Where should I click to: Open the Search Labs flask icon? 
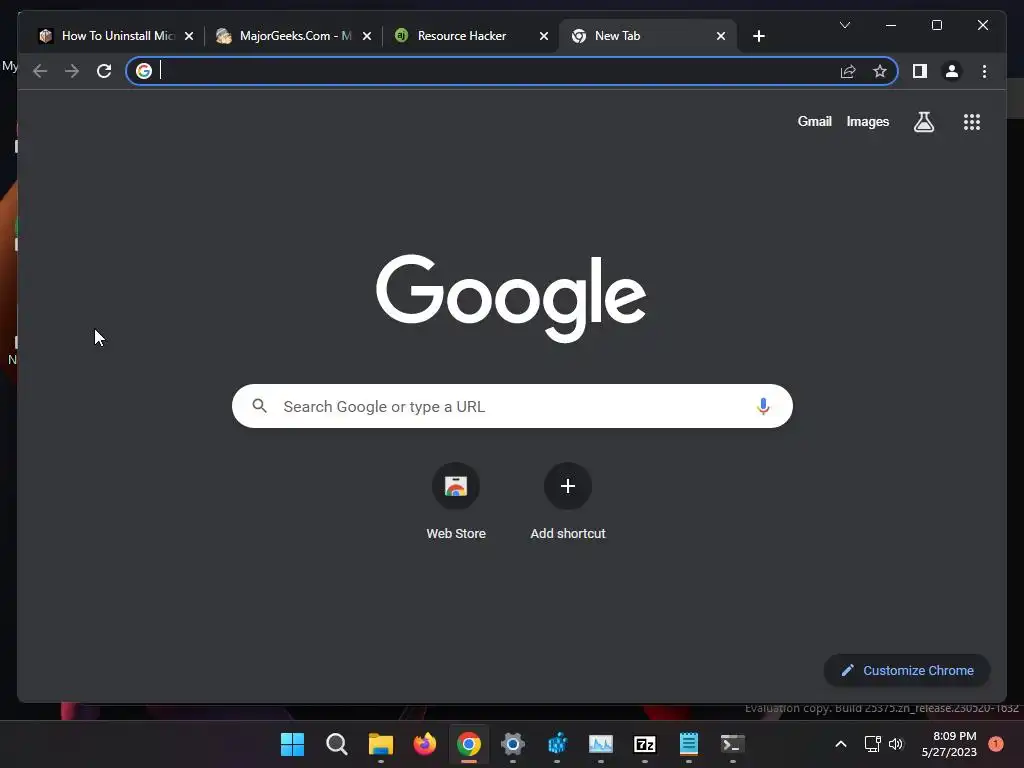[x=923, y=121]
